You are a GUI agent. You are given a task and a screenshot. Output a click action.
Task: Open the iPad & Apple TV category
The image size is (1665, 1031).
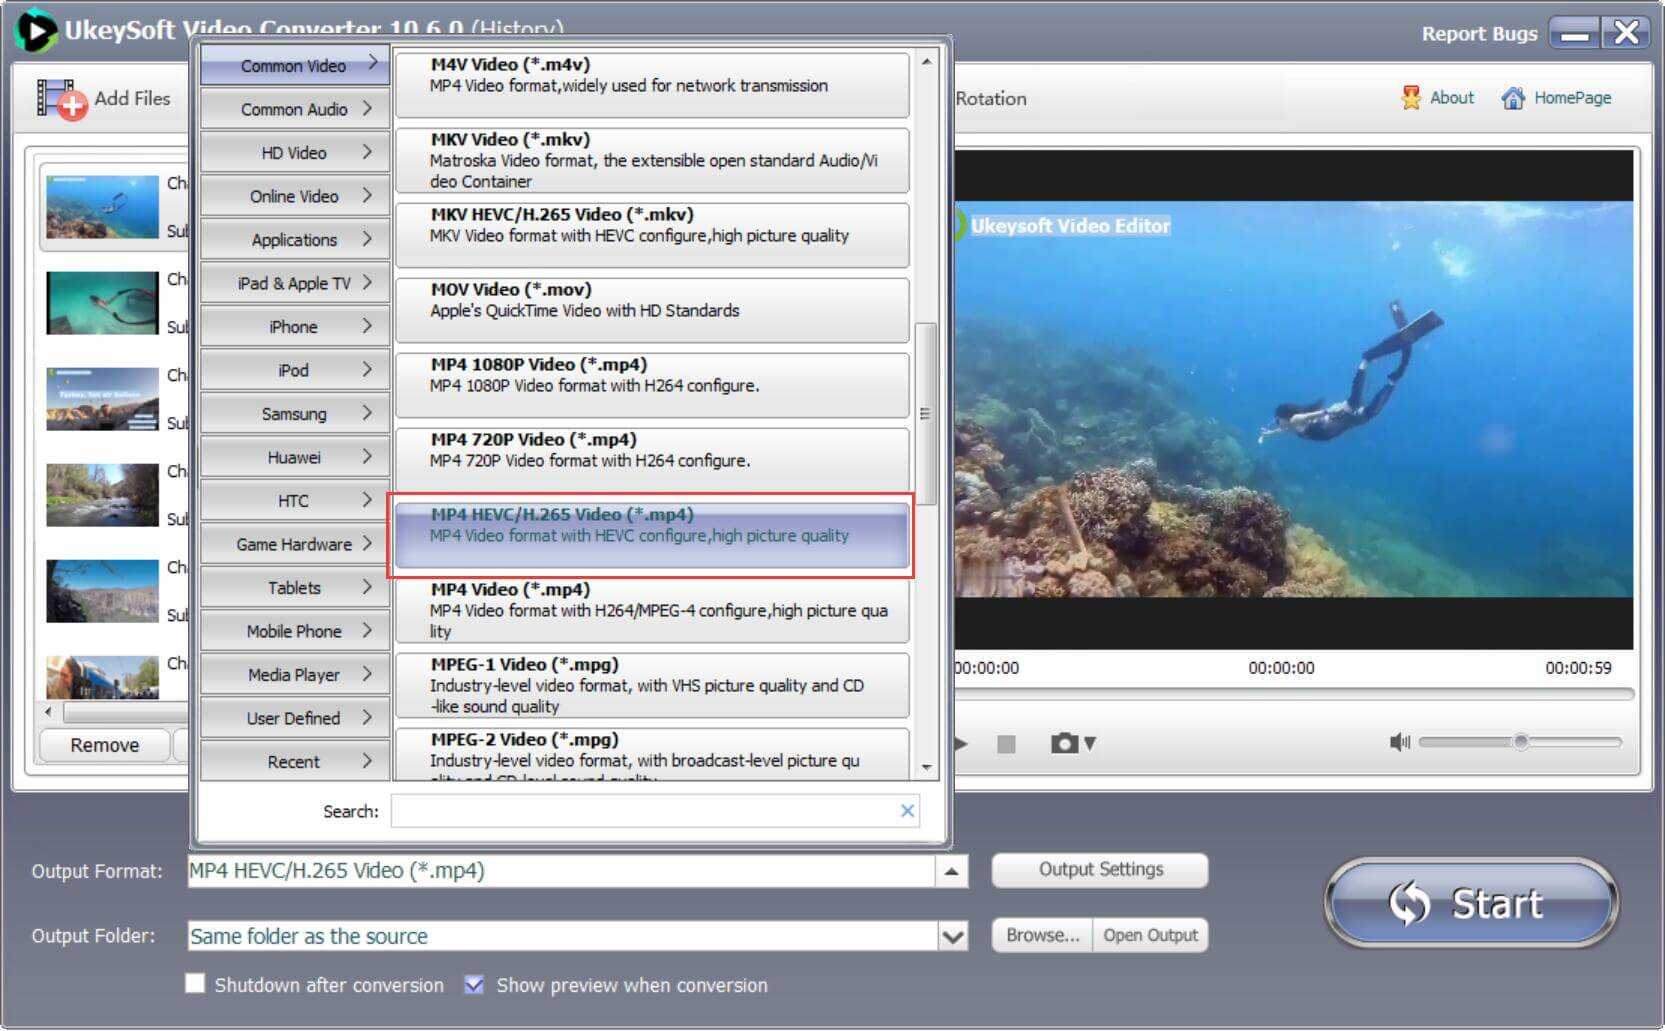(294, 283)
